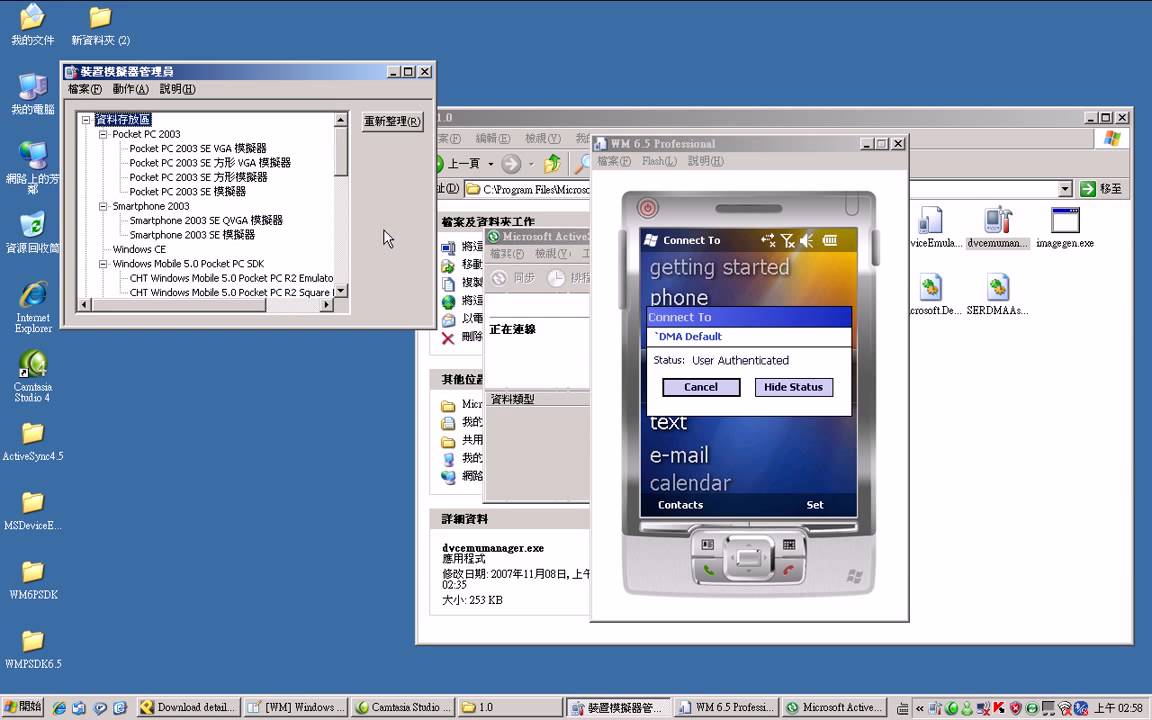This screenshot has height=720, width=1152.
Task: Tap the Set softkey on emulator
Action: (x=815, y=505)
